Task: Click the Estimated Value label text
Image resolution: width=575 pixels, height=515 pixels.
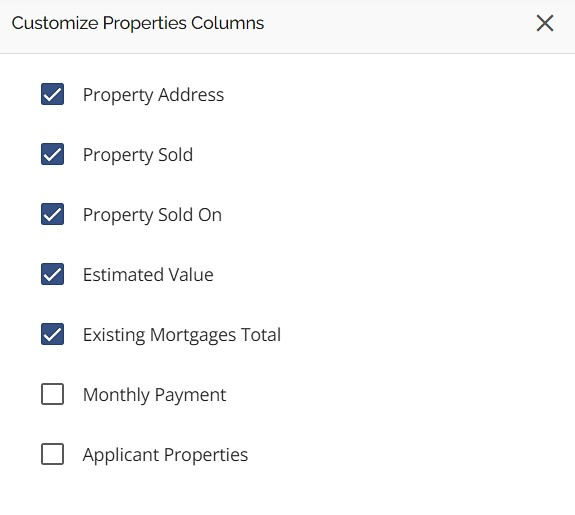Action: point(148,275)
